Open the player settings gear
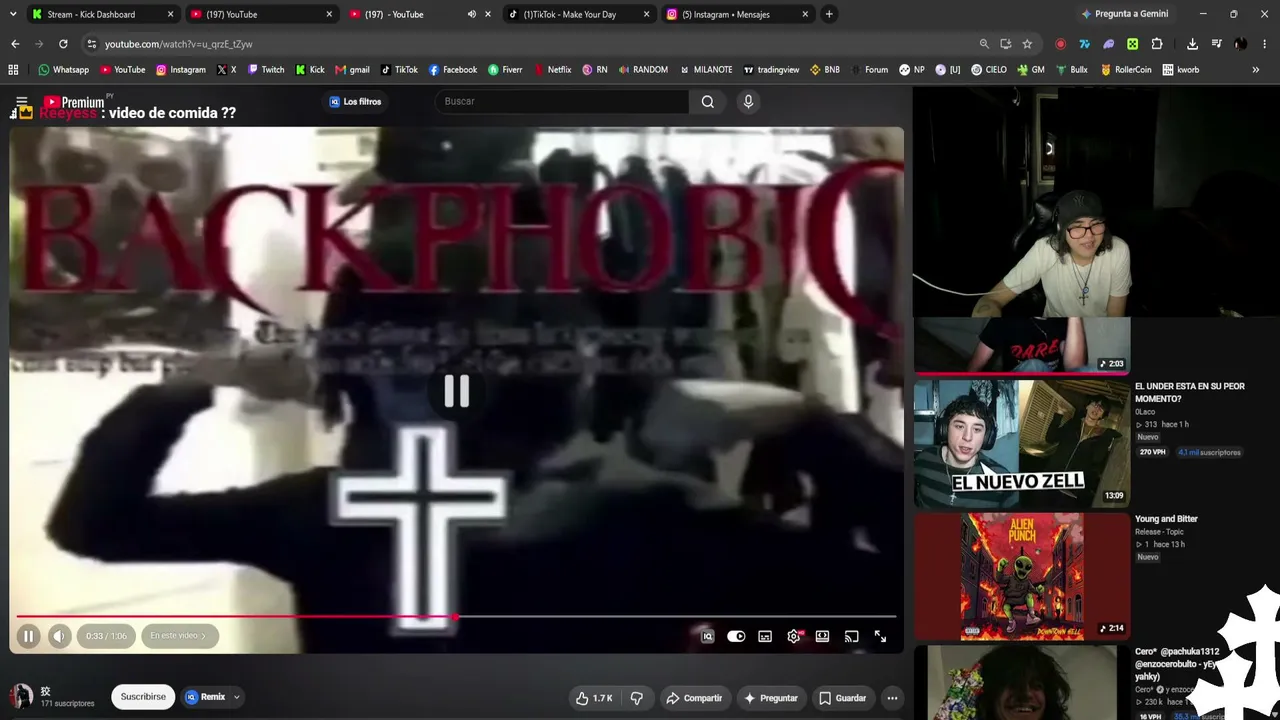Screen dimensions: 1280x720 pos(794,636)
